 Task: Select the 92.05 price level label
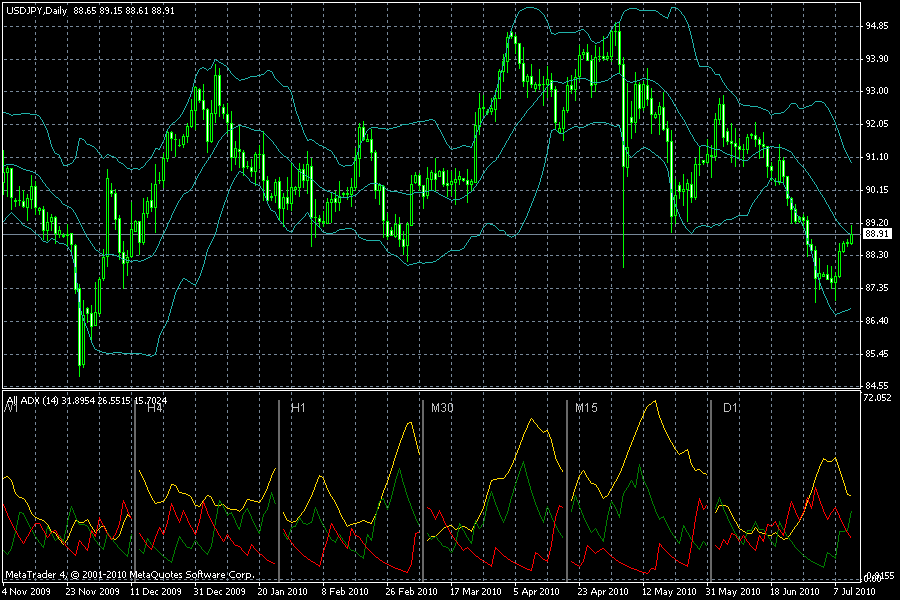pos(876,124)
